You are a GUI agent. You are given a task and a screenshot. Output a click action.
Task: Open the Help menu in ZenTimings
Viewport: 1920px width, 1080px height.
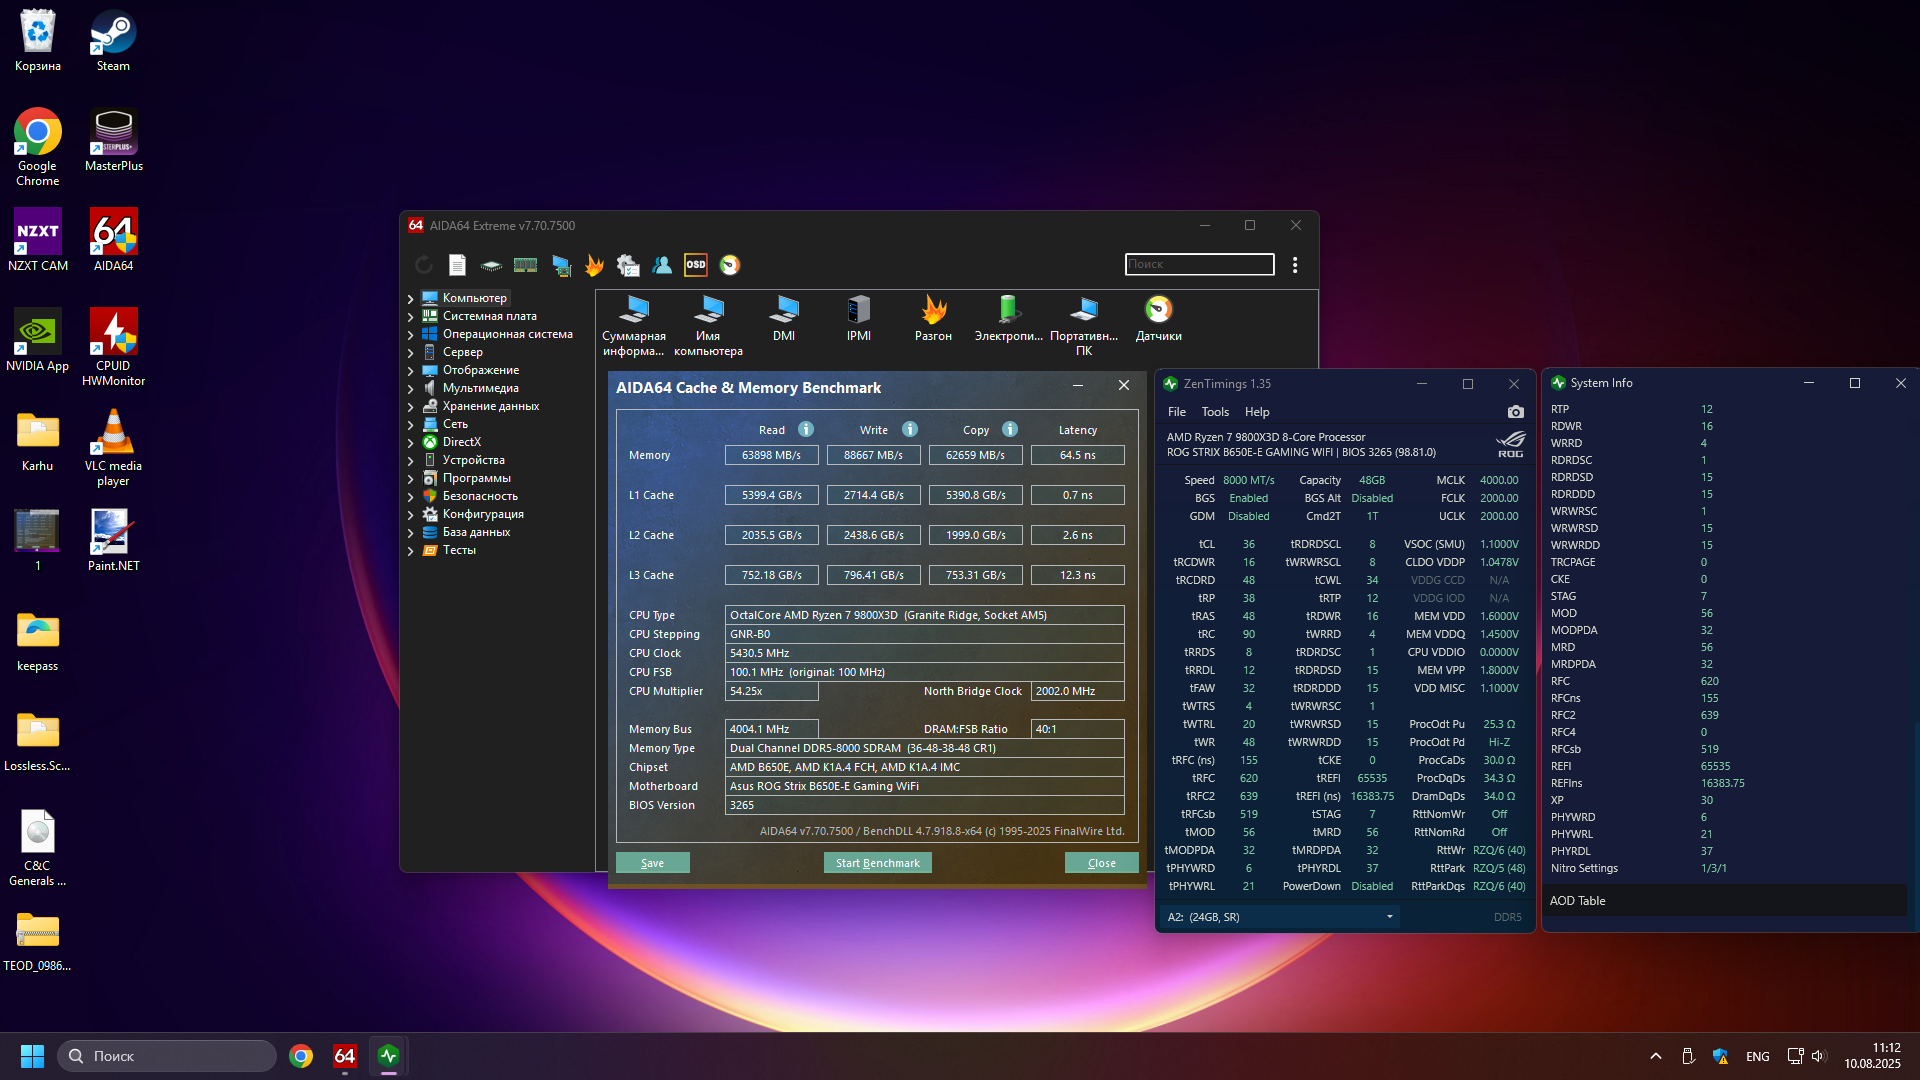tap(1257, 412)
